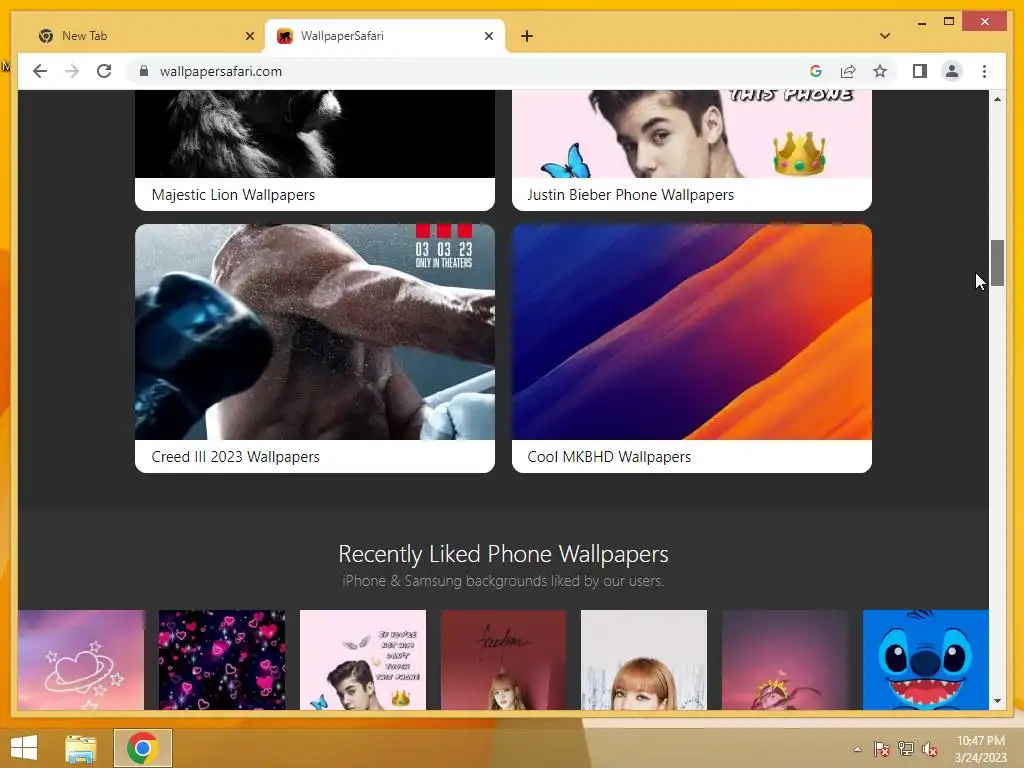Go back using the browser back arrow

40,71
